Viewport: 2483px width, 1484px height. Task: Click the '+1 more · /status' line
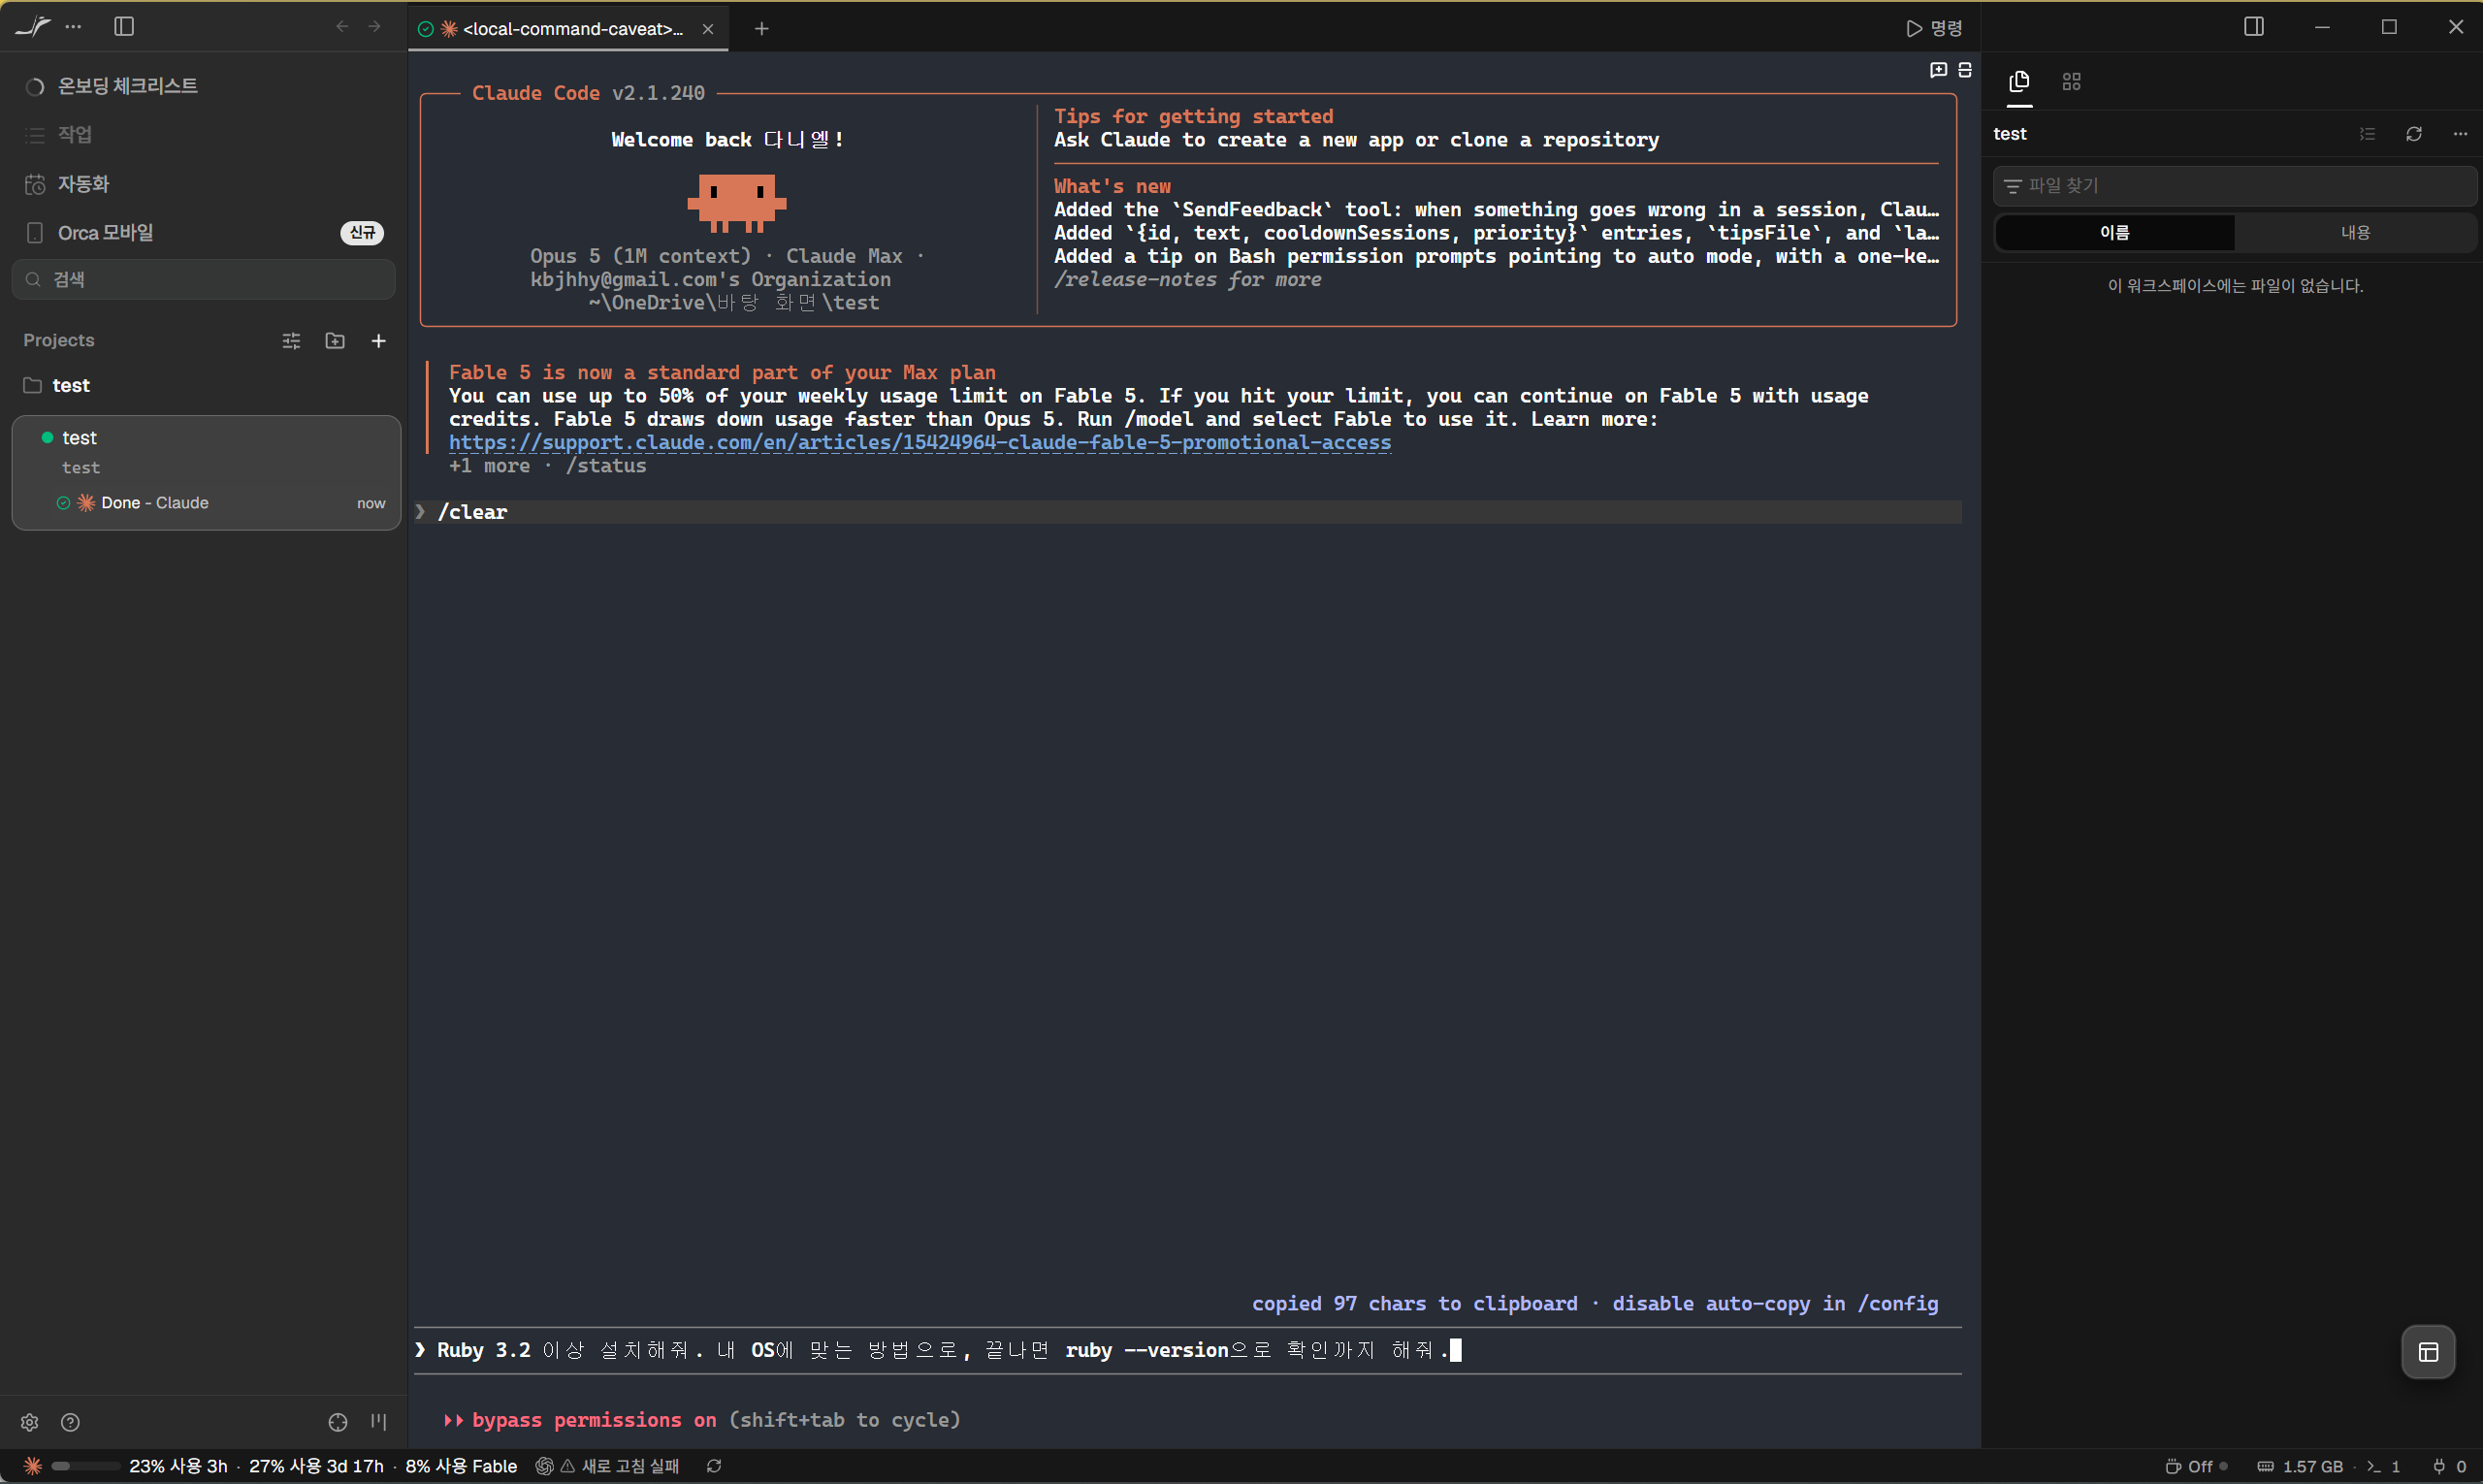[x=547, y=466]
